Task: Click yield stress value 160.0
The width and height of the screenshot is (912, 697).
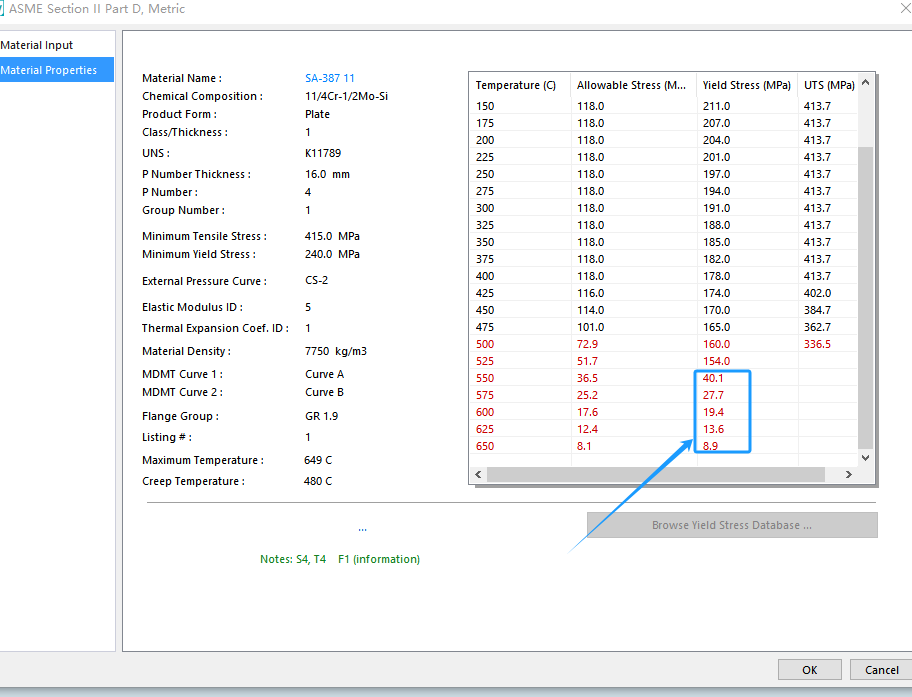Action: tap(716, 344)
